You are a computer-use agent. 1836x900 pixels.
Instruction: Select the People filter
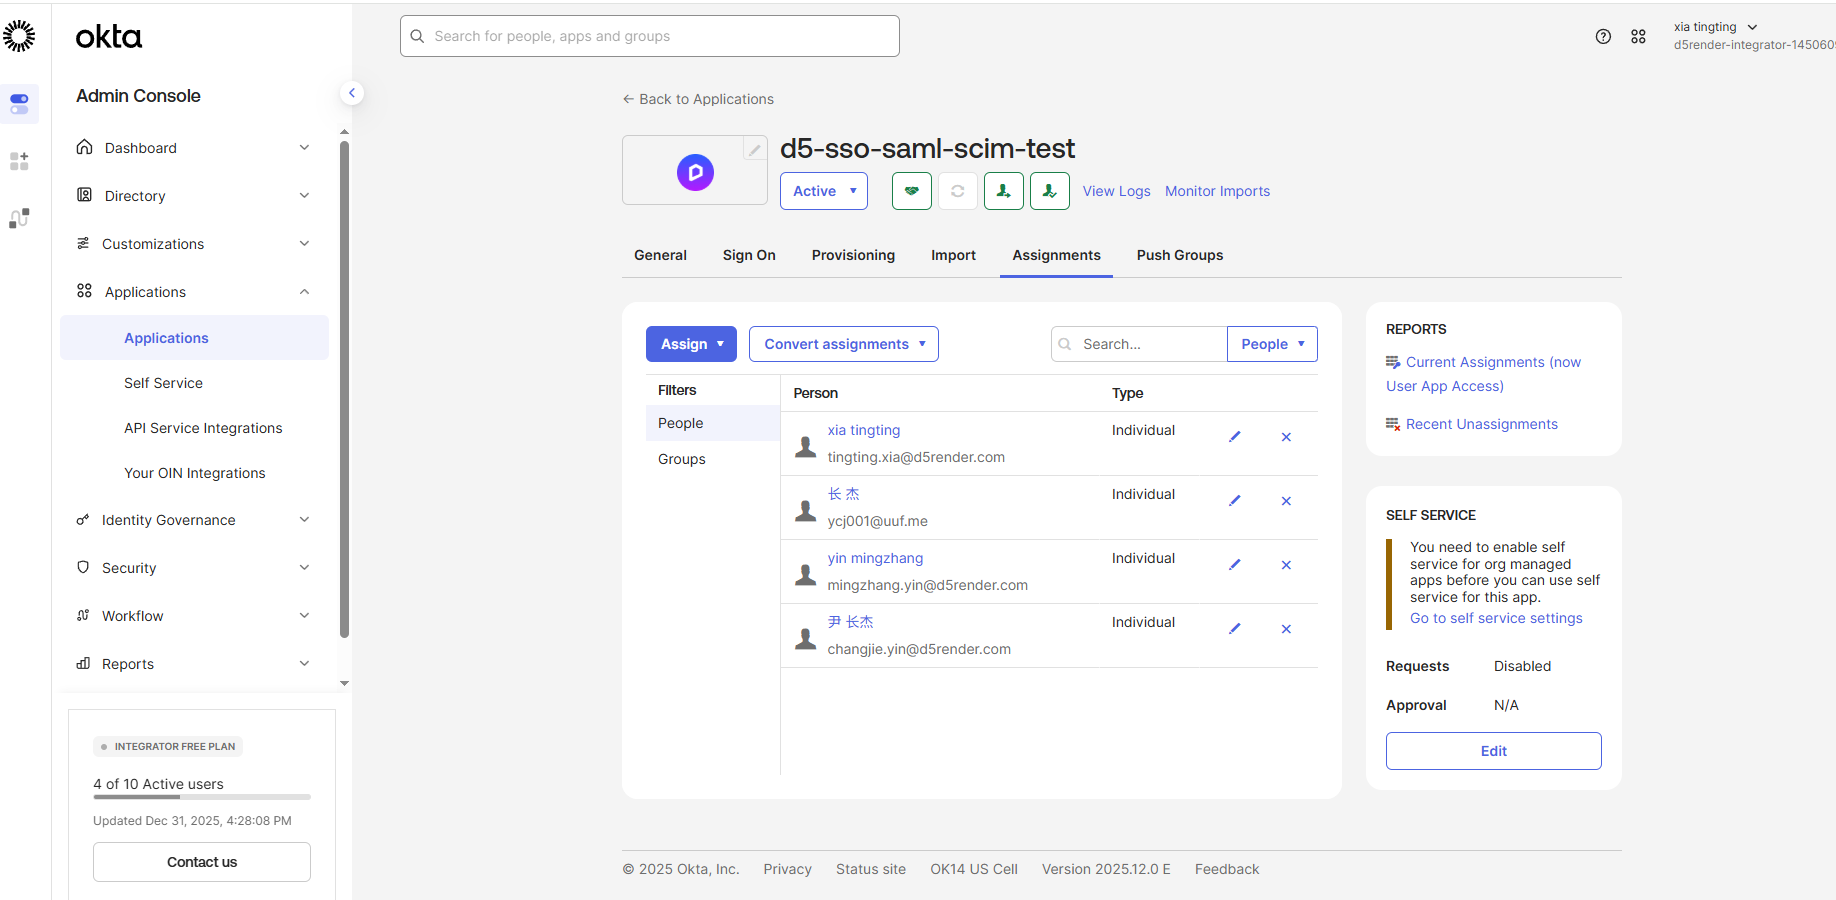click(x=681, y=423)
